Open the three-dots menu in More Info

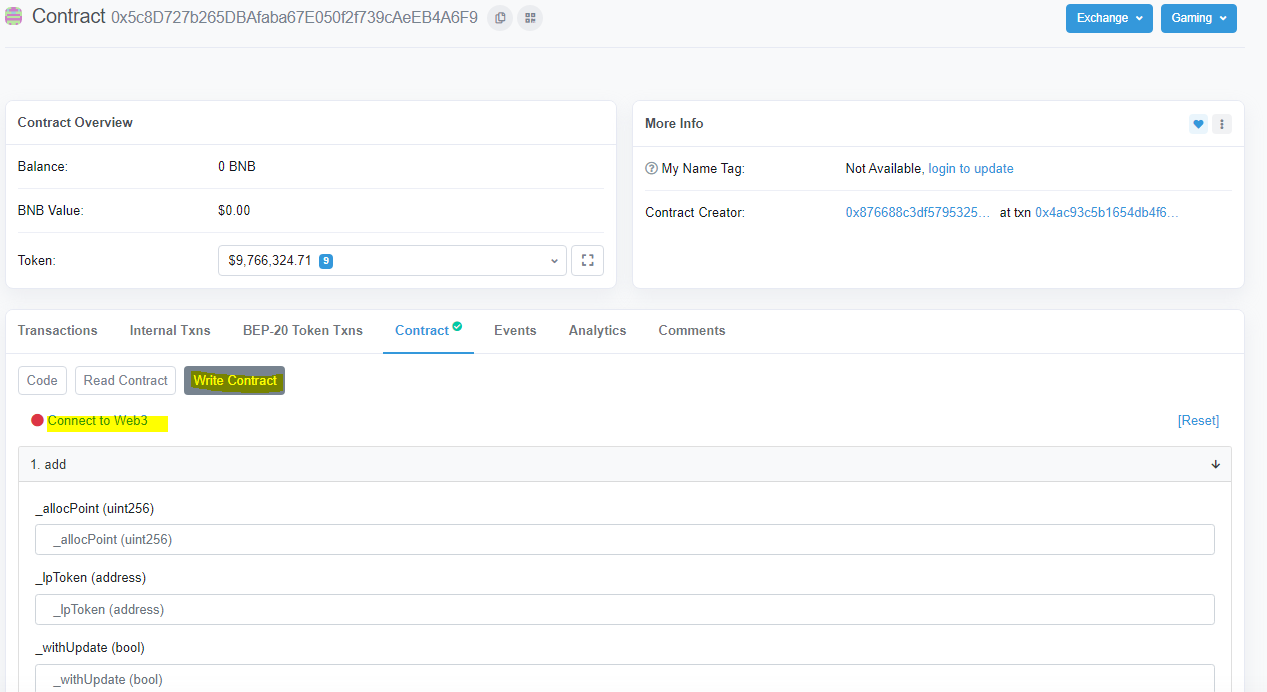(x=1221, y=124)
